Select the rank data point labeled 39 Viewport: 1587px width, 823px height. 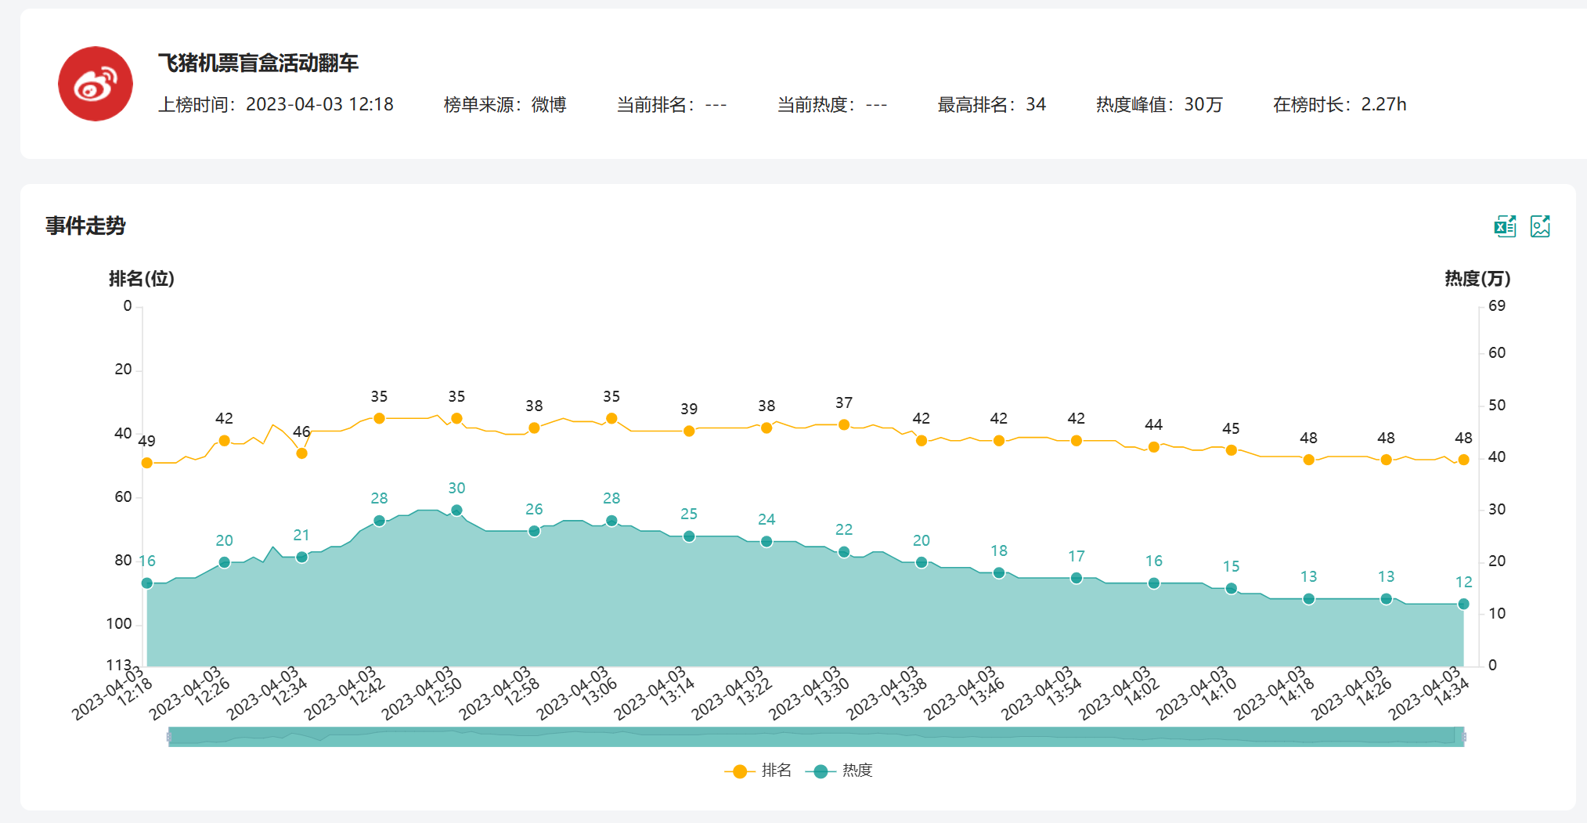click(689, 431)
